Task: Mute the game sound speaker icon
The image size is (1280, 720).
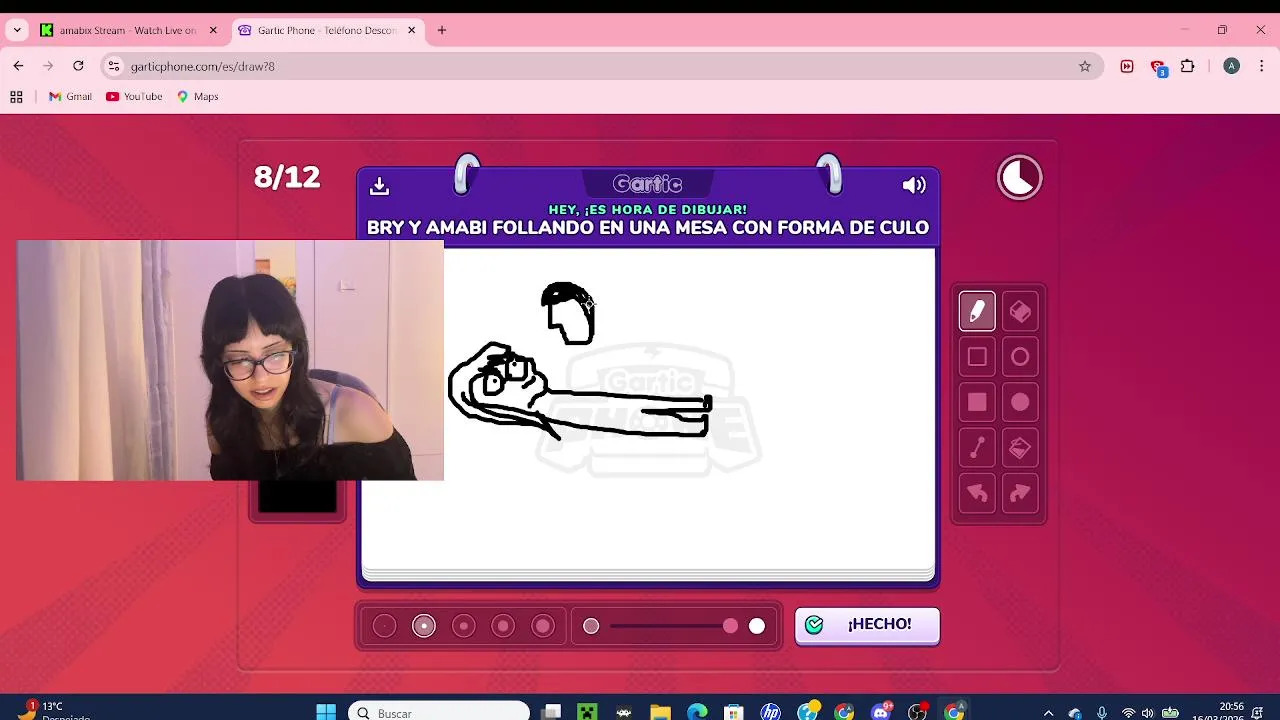Action: click(x=914, y=185)
